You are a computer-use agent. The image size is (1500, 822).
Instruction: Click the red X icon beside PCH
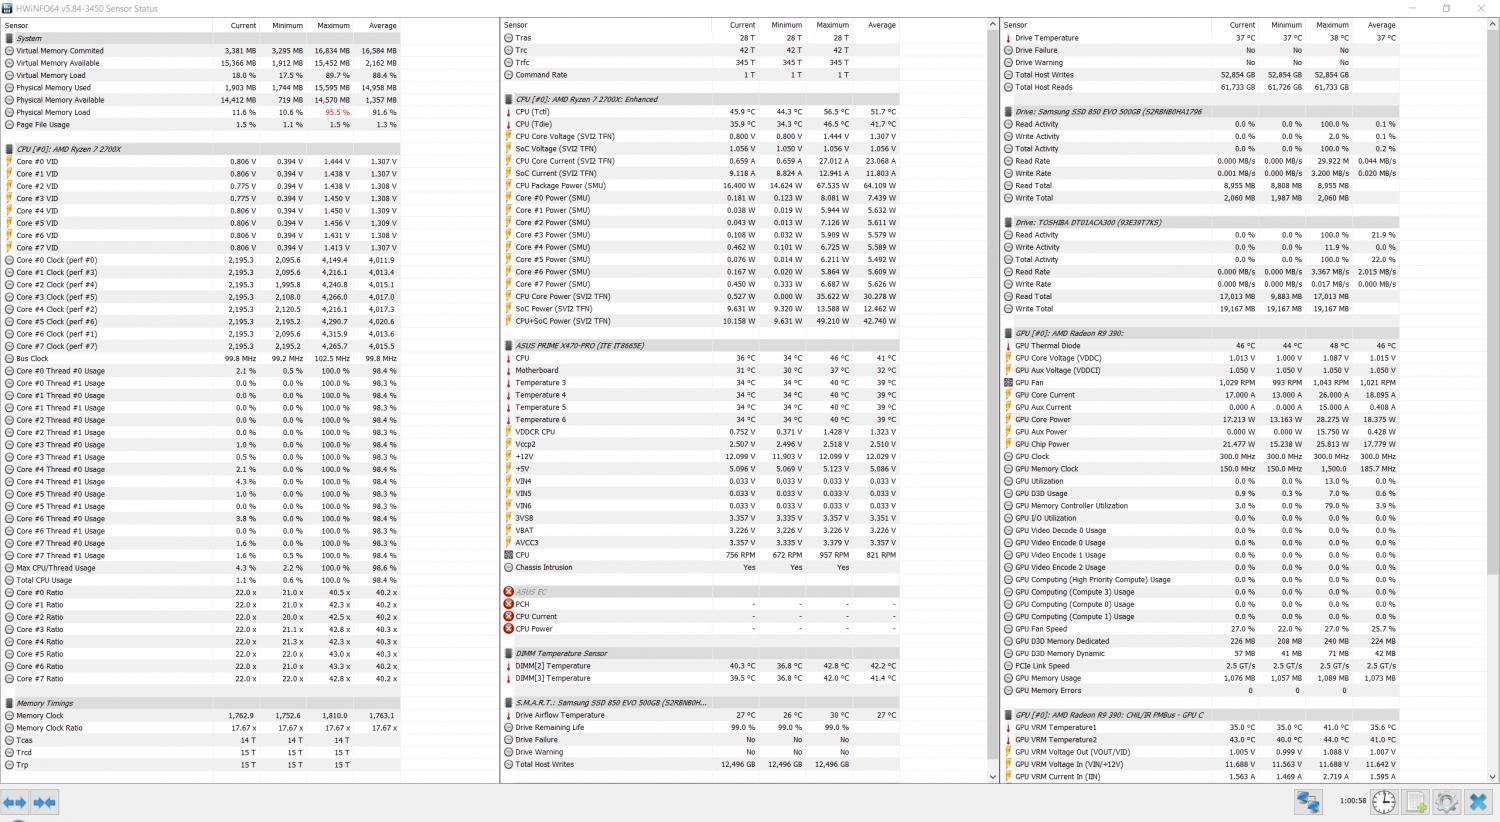pyautogui.click(x=508, y=604)
